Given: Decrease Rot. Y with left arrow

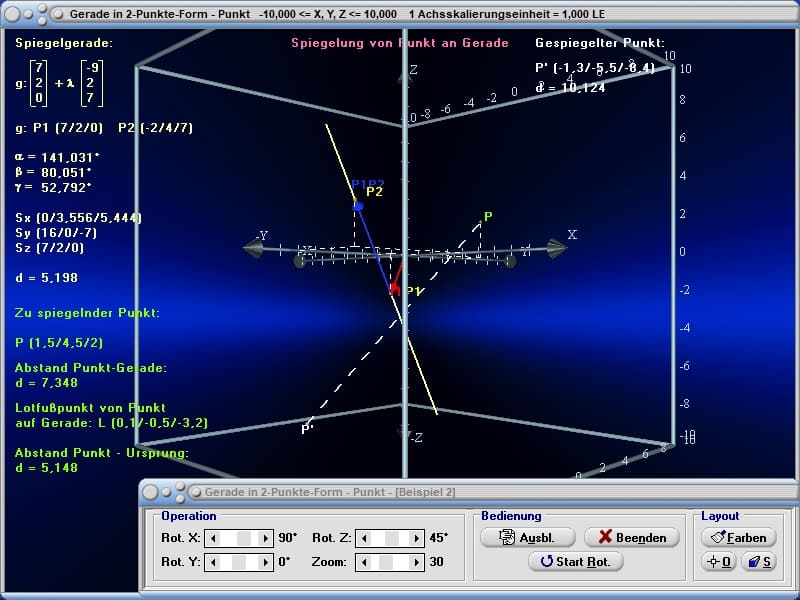Looking at the screenshot, I should (213, 562).
